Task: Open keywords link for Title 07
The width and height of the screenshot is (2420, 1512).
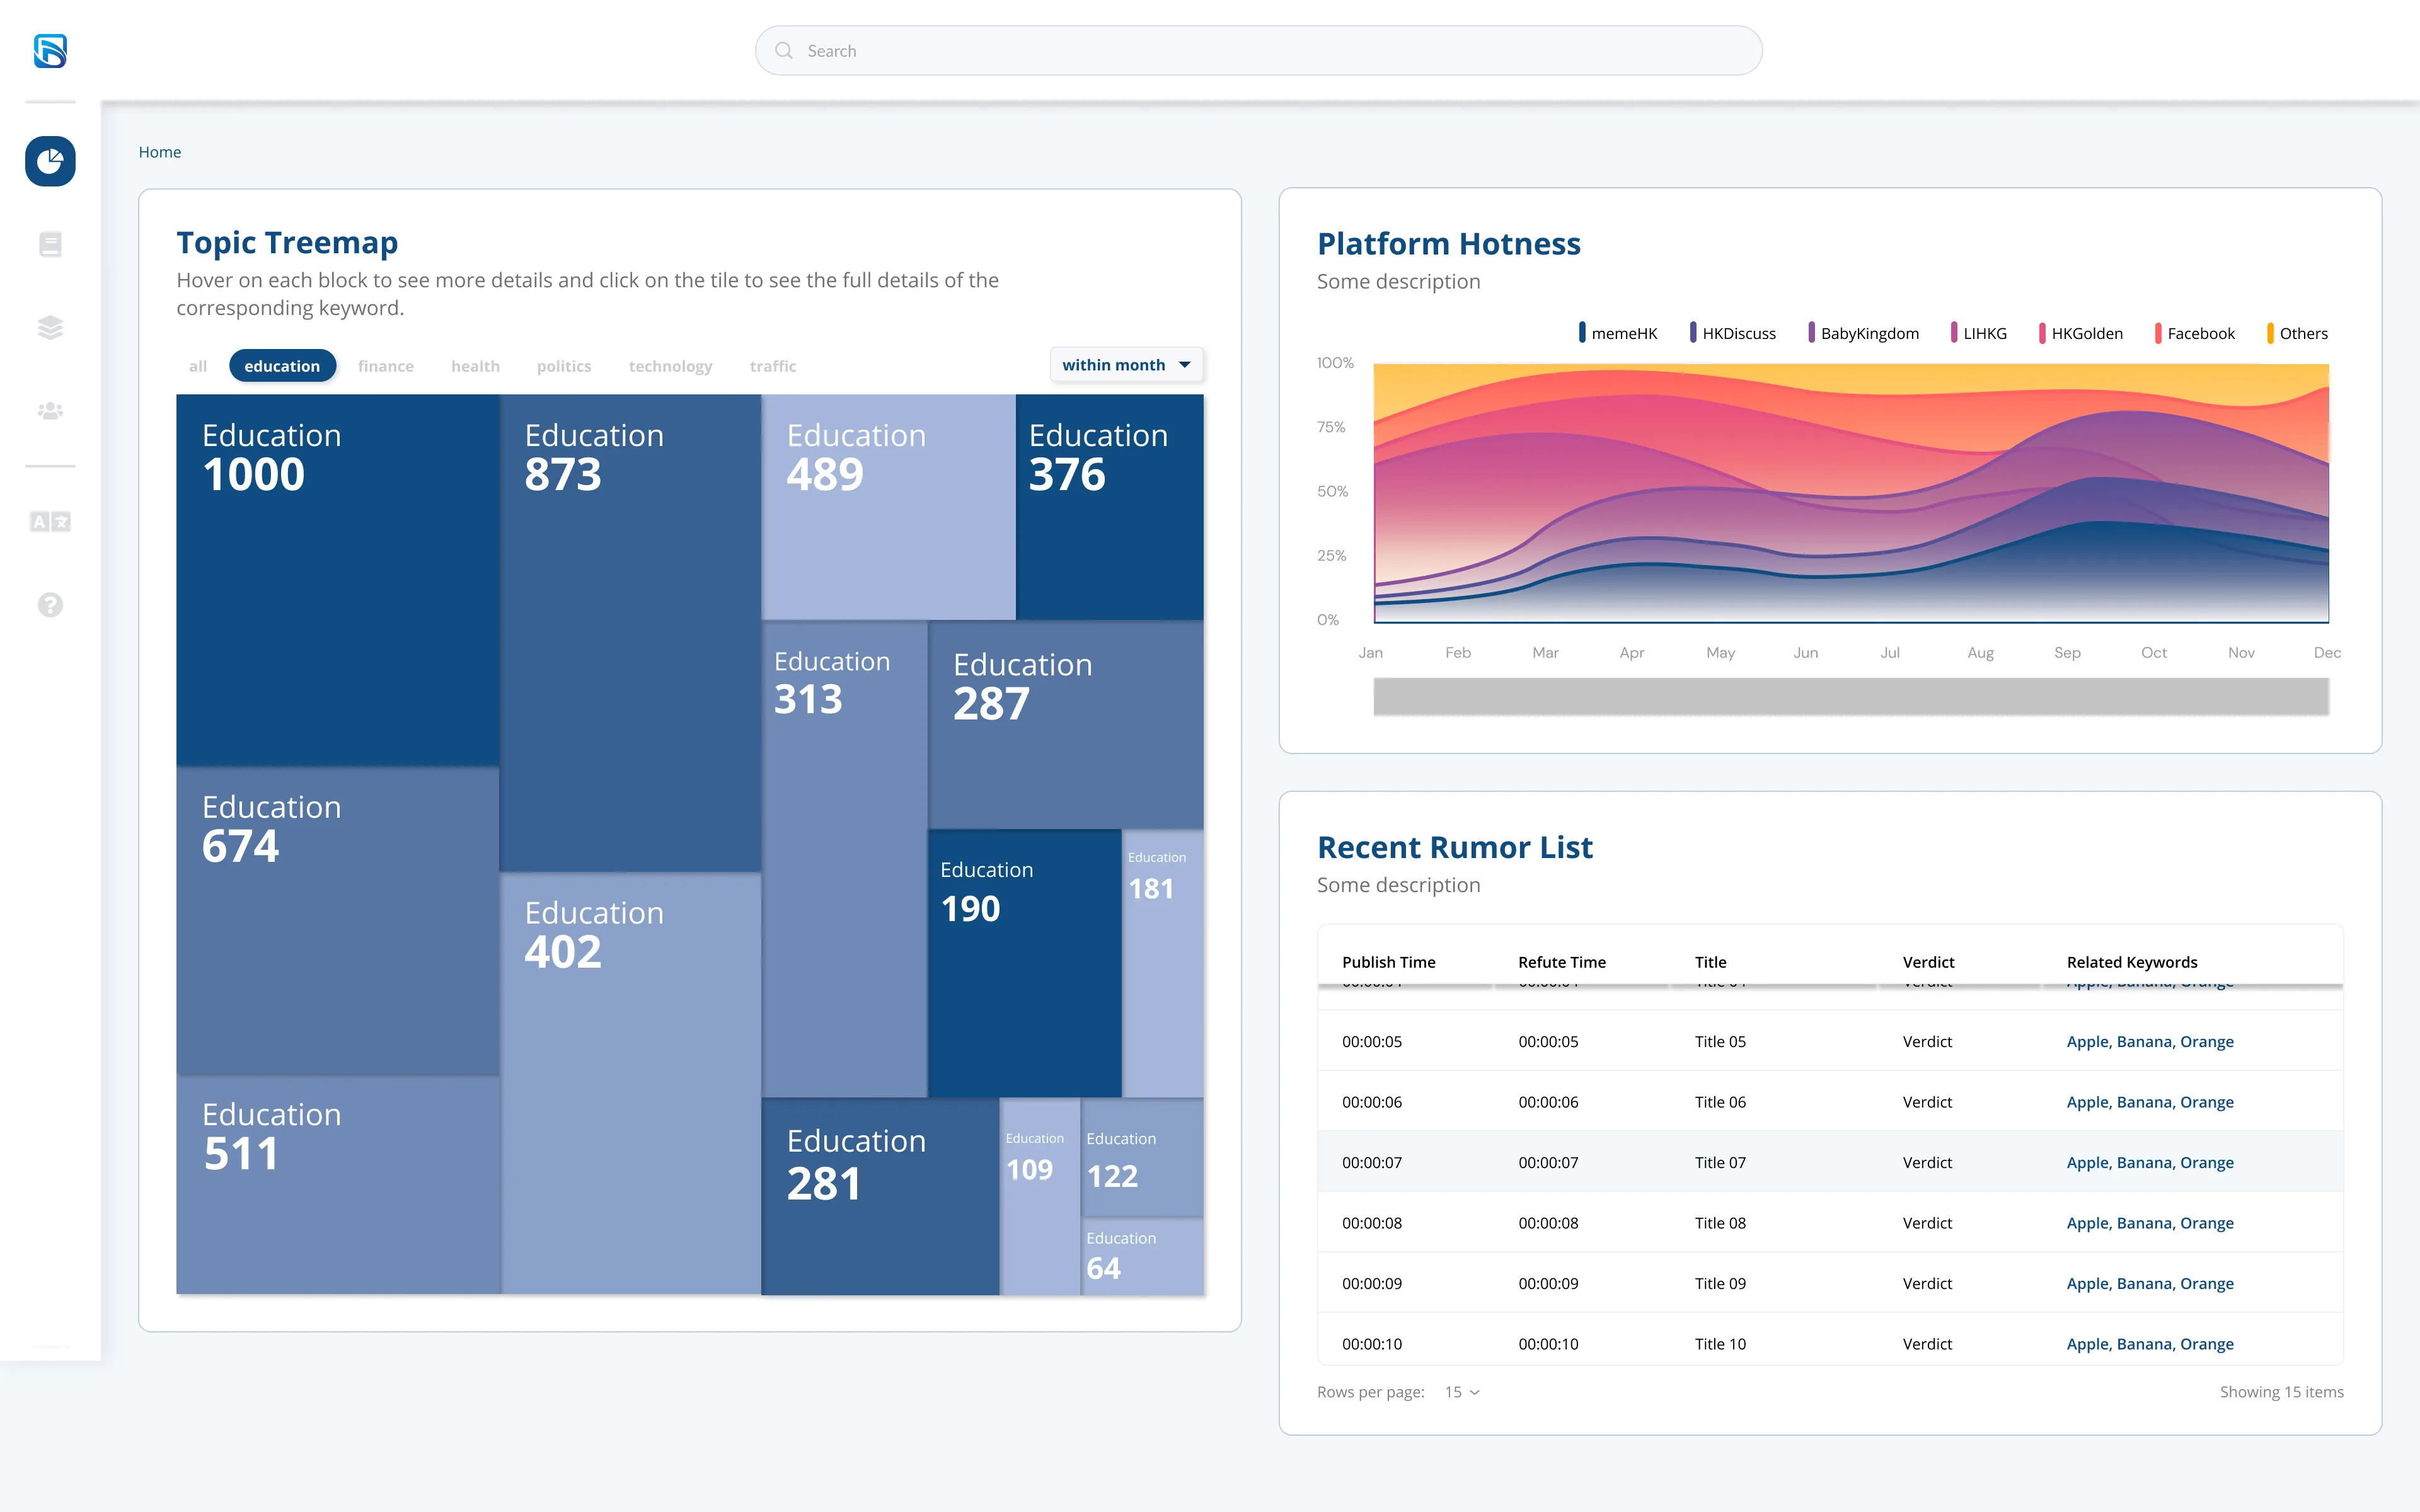Action: point(2150,1162)
